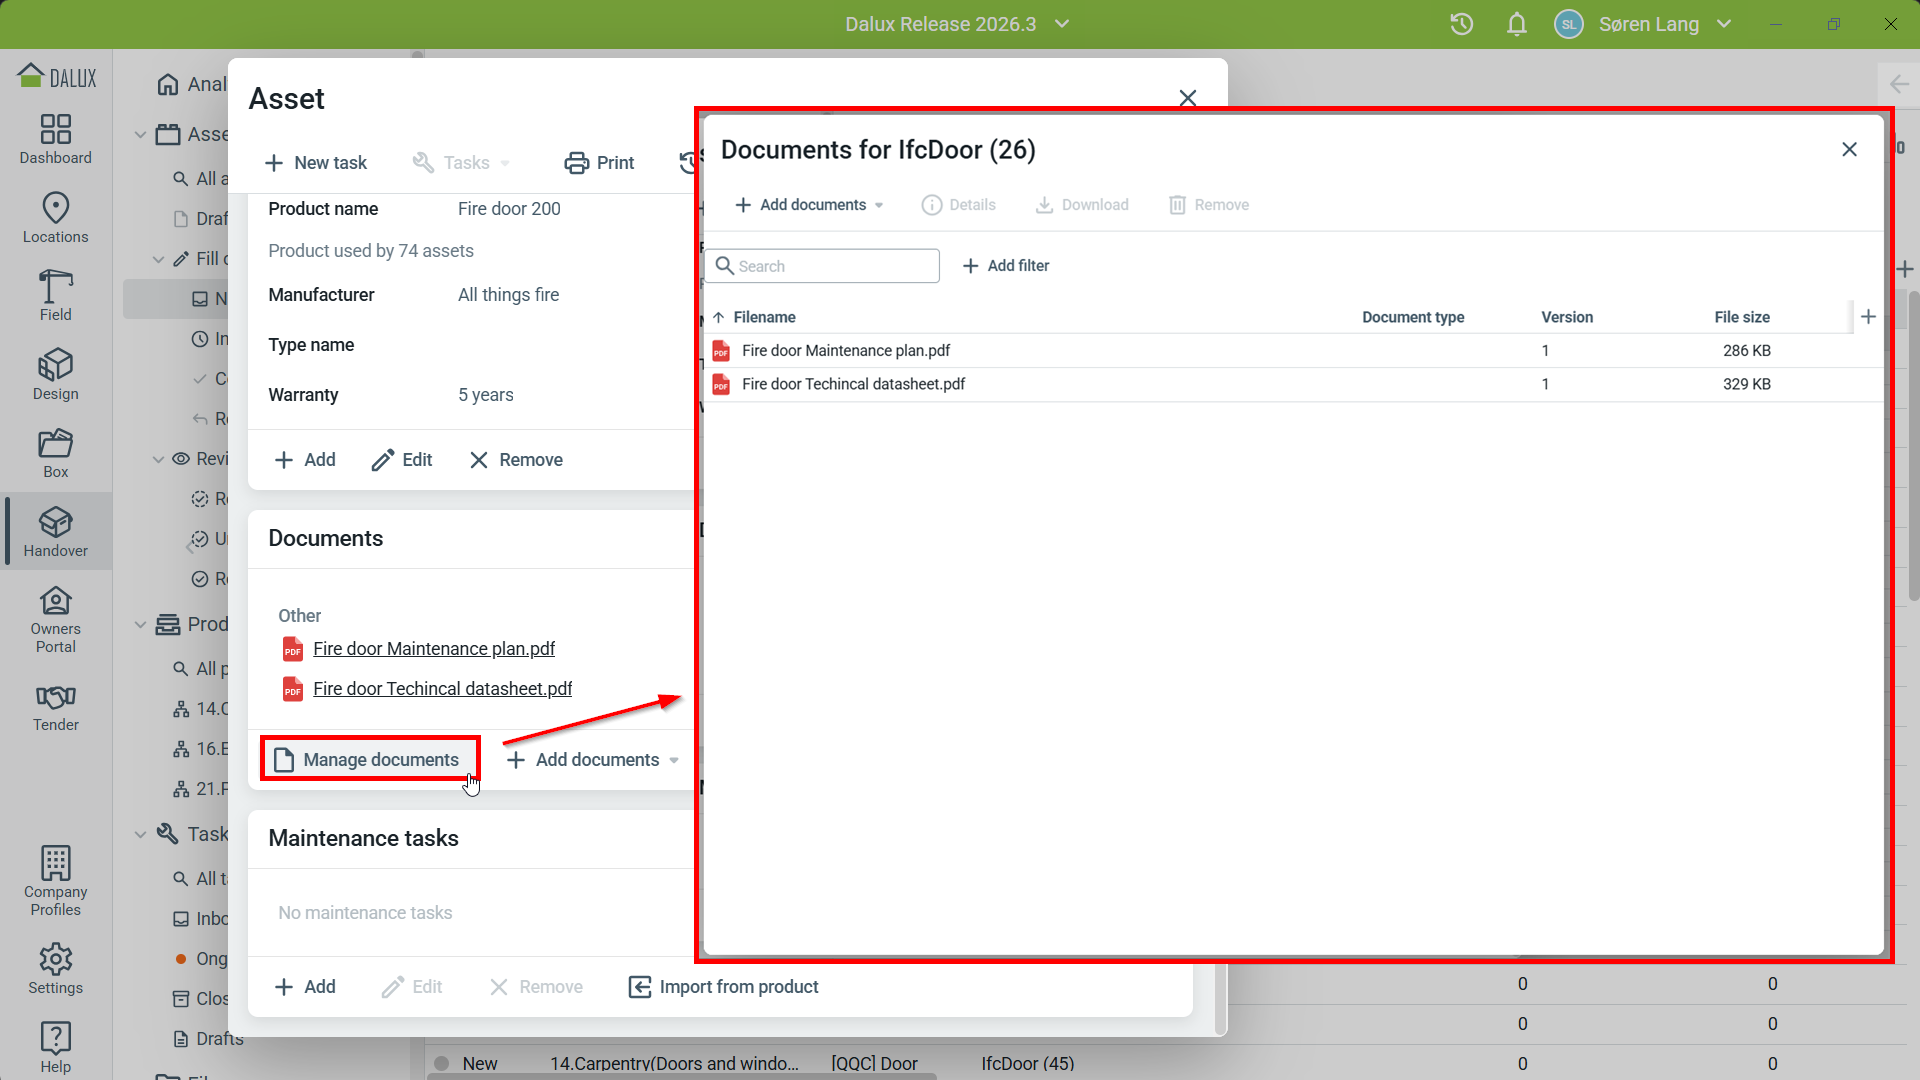Close the Documents for IfcDoor dialog
Screen dimensions: 1920x1080
pos(1849,149)
